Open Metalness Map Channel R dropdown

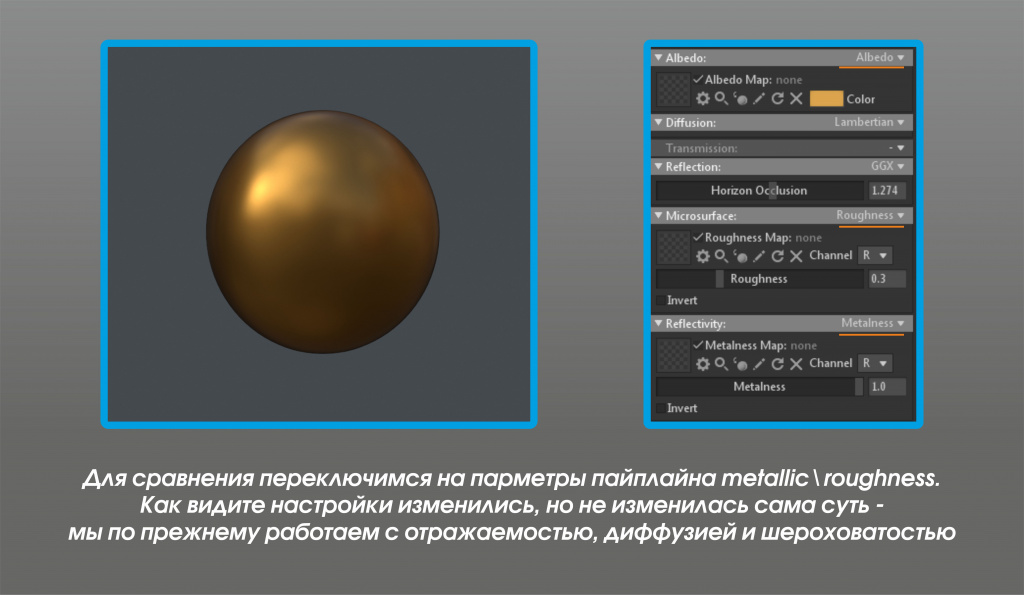pyautogui.click(x=875, y=363)
